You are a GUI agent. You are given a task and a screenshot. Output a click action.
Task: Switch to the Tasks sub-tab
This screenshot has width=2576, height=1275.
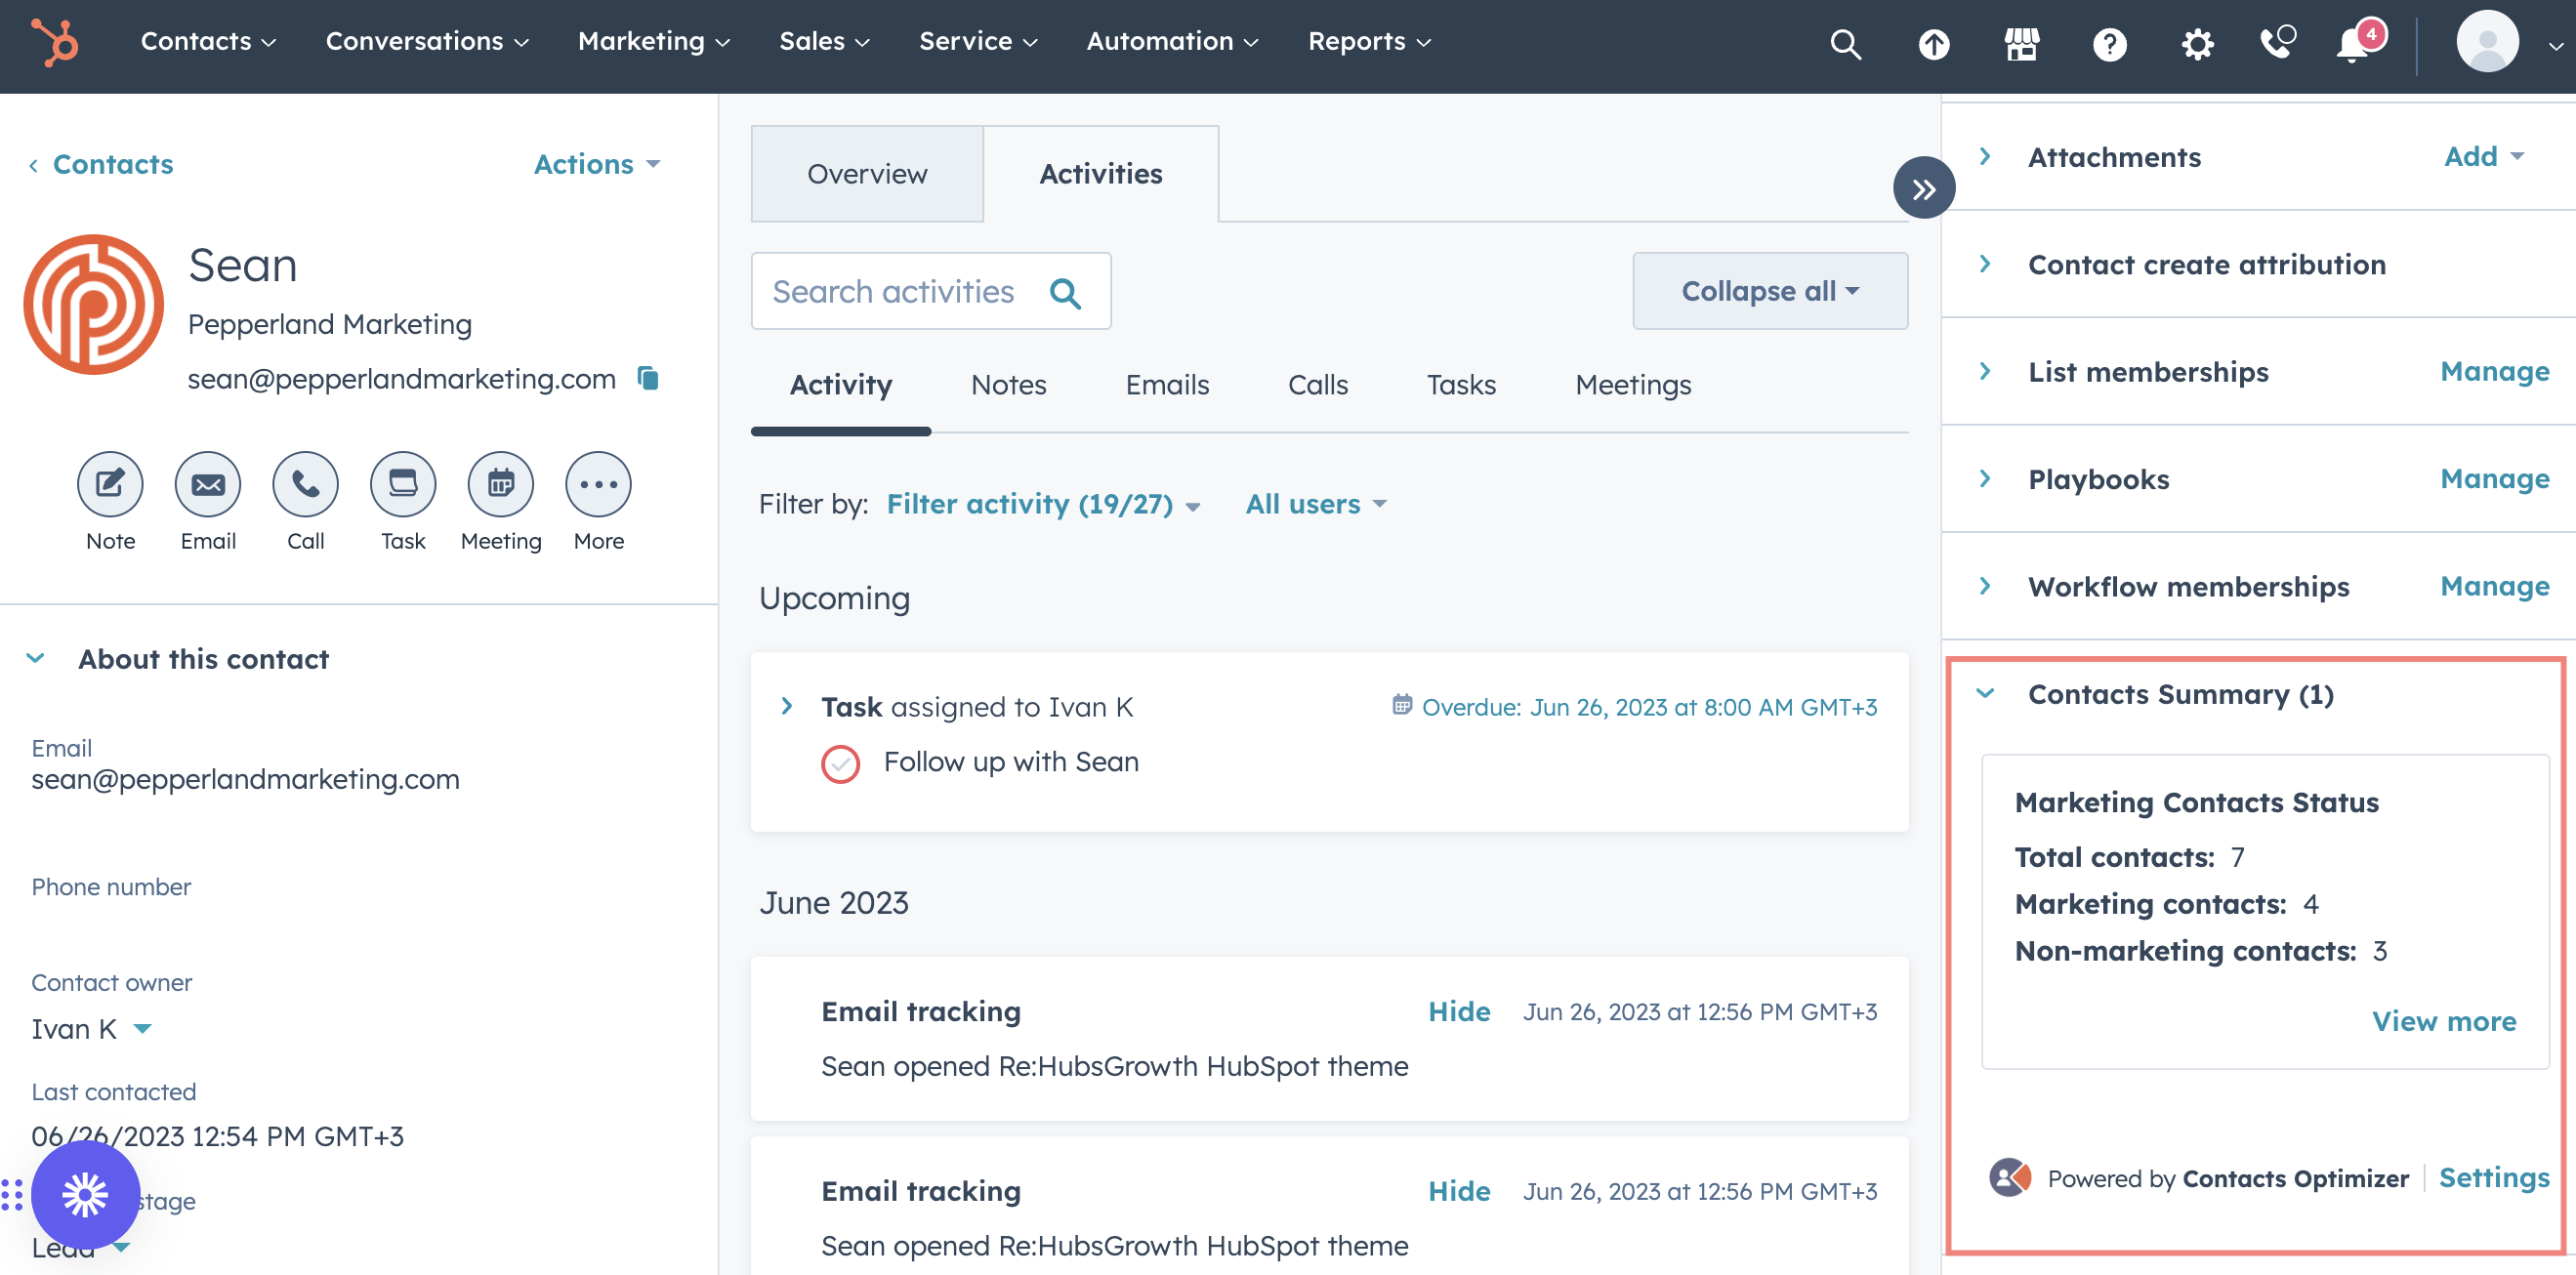point(1460,385)
